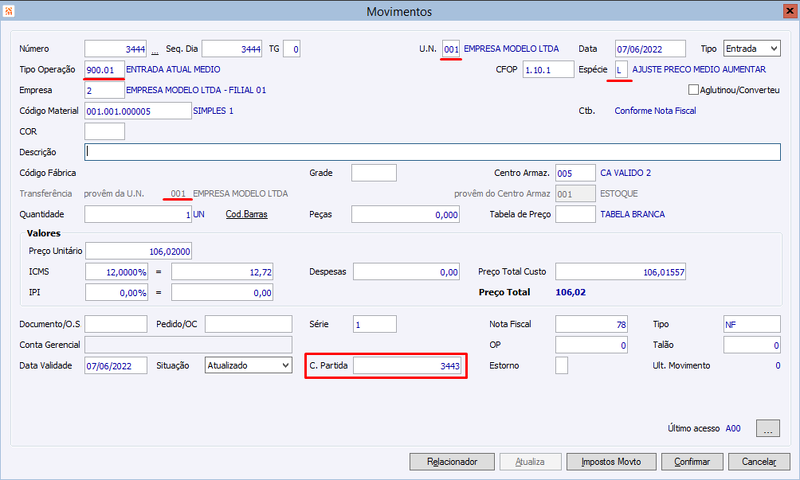
Task: Click the Espécie field
Action: coord(621,69)
